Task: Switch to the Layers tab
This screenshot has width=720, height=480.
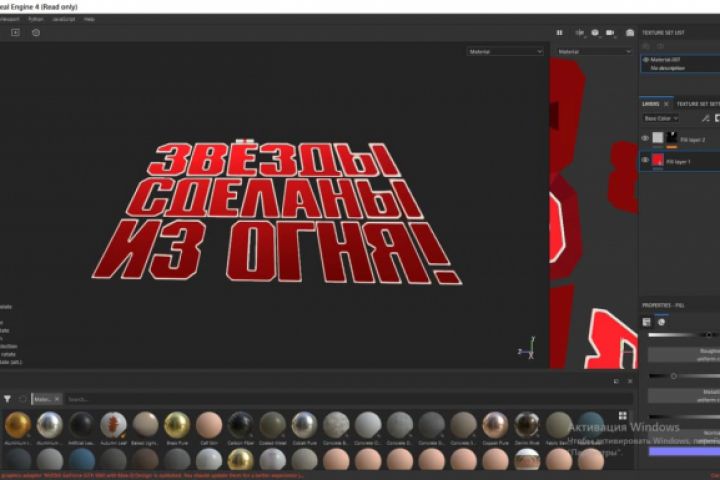Action: [651, 104]
